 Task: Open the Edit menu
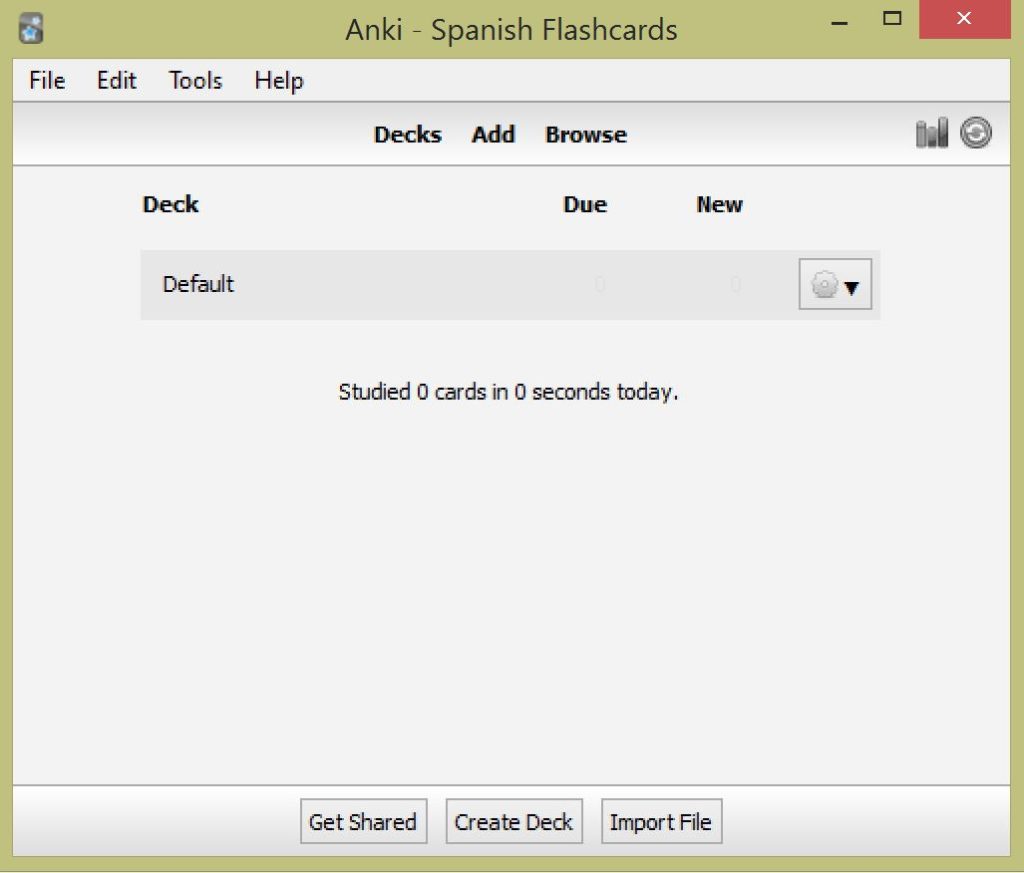point(117,81)
